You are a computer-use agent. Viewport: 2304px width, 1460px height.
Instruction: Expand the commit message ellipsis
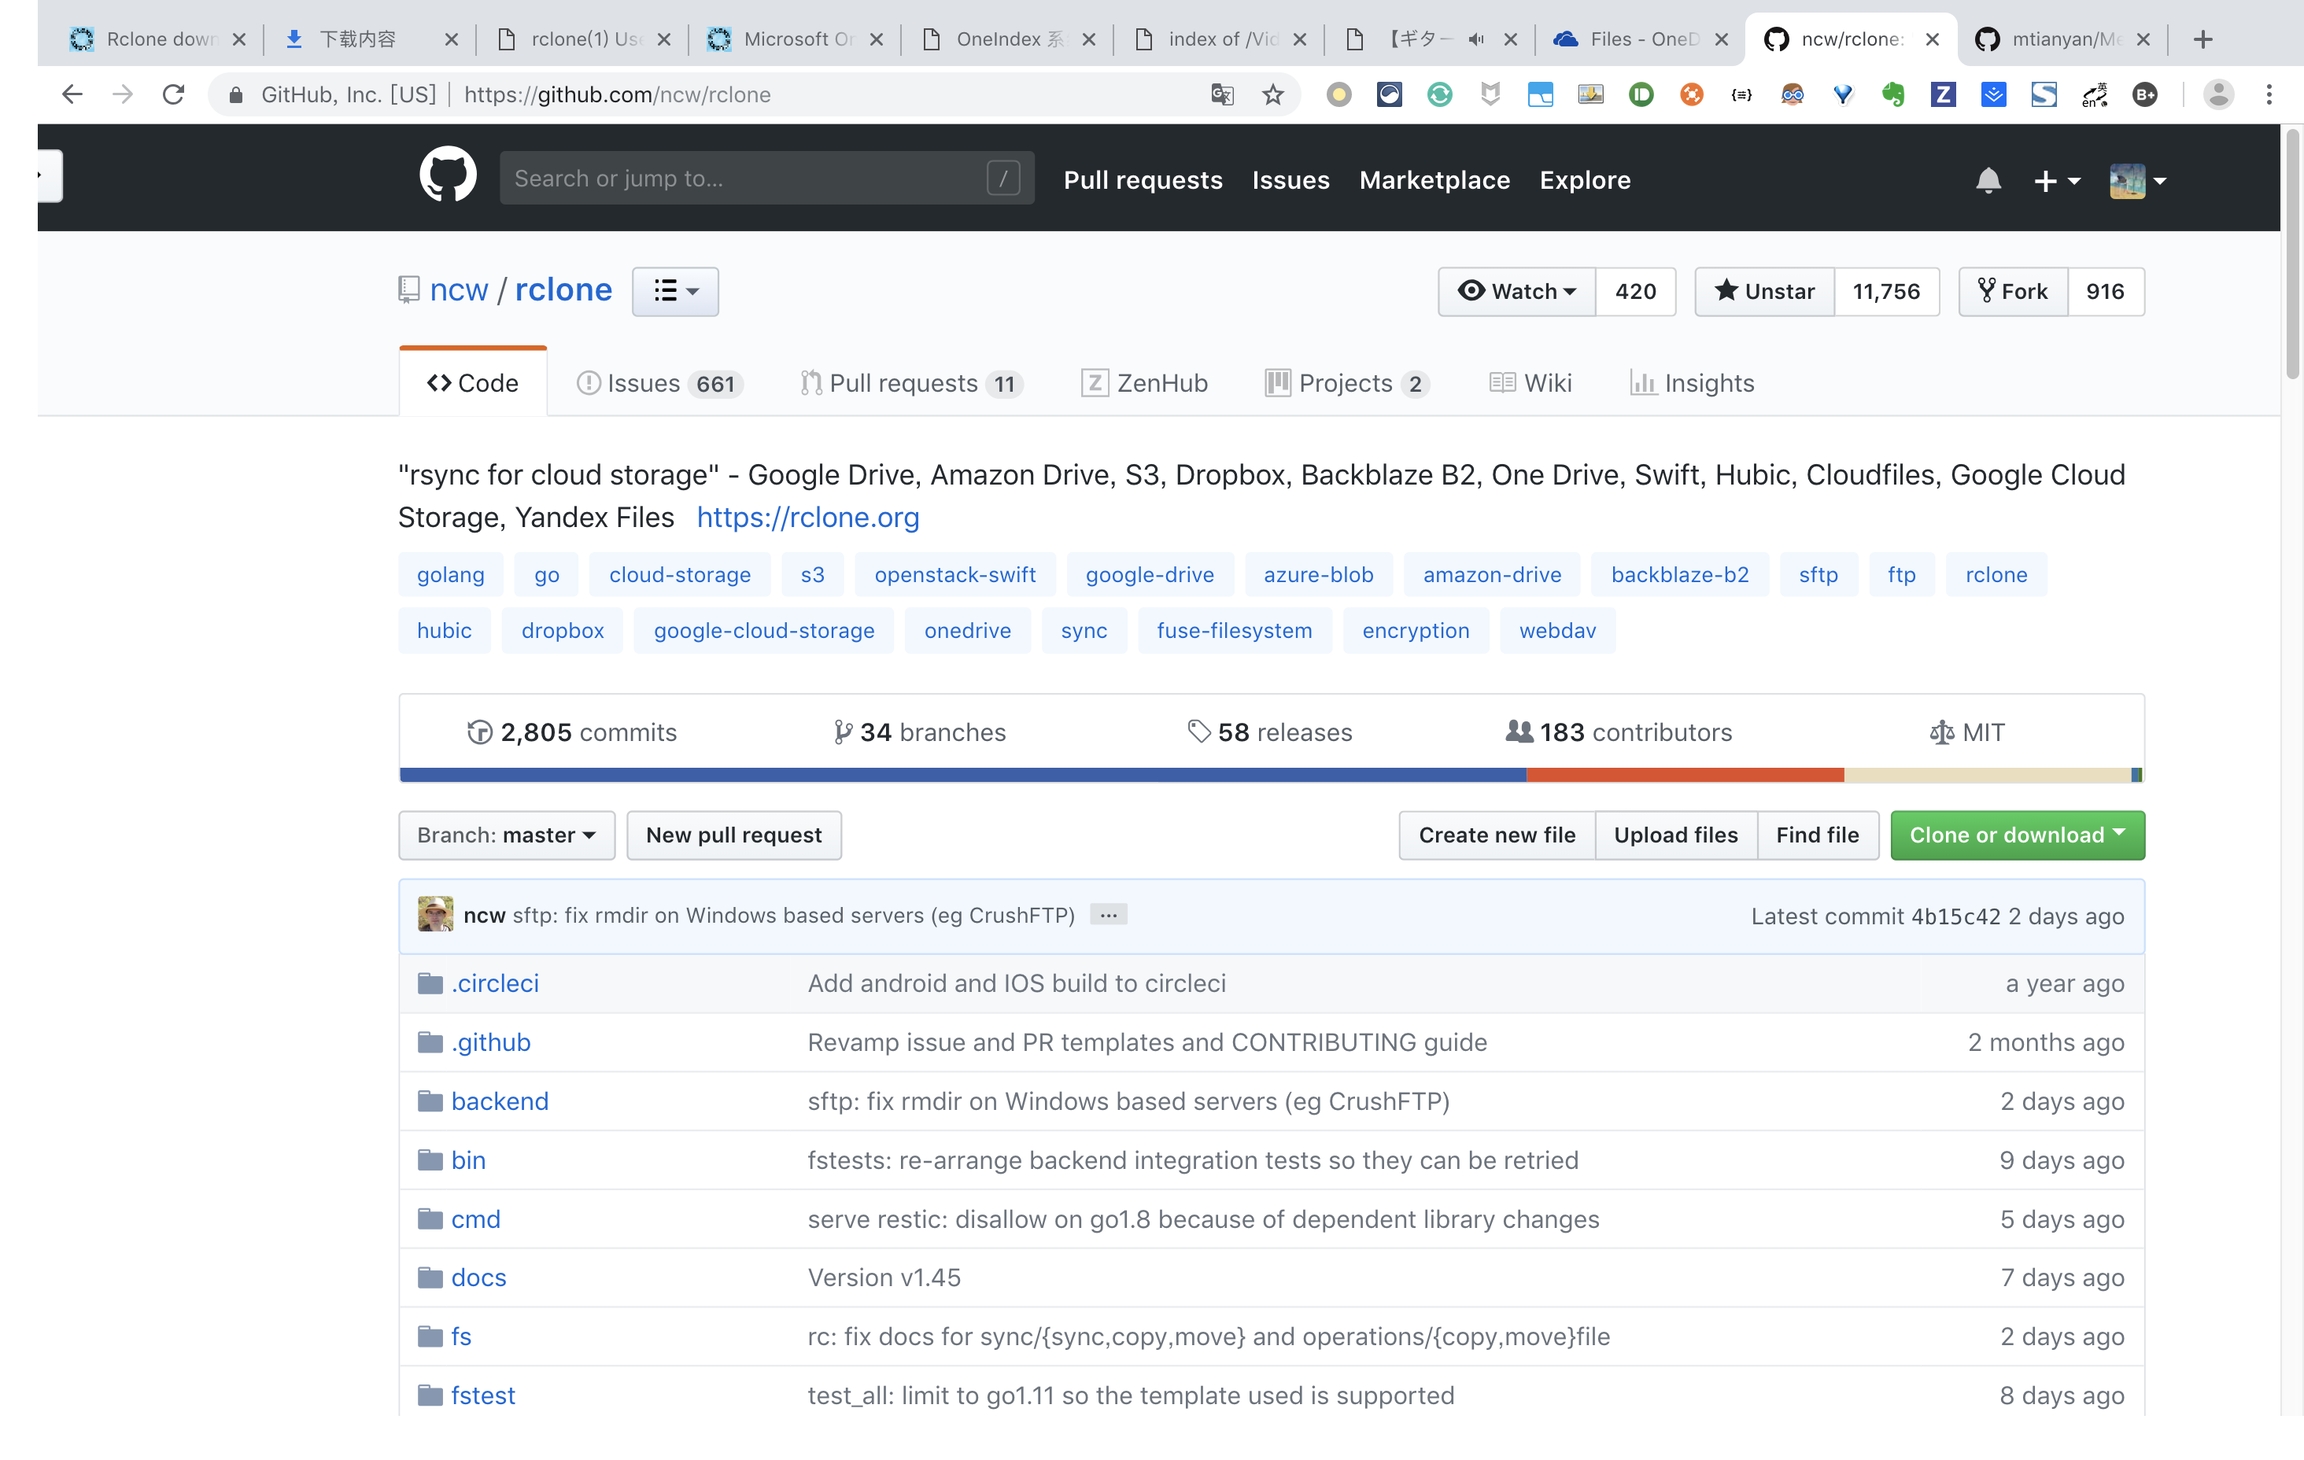coord(1108,915)
